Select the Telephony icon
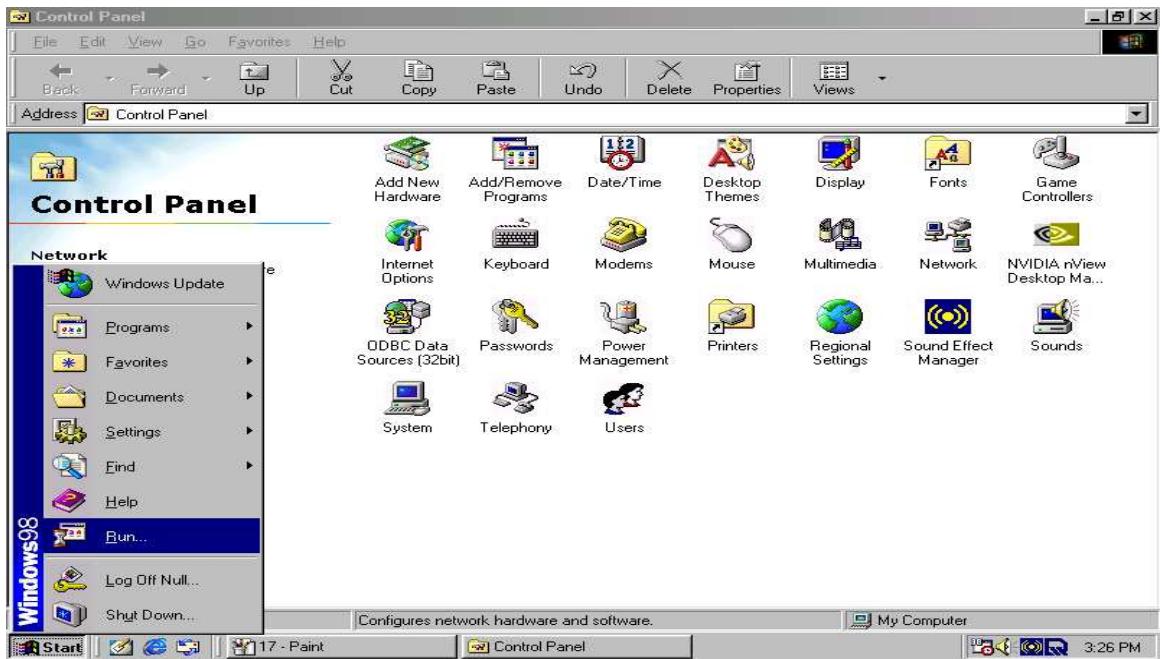This screenshot has height=659, width=1162. tap(515, 408)
